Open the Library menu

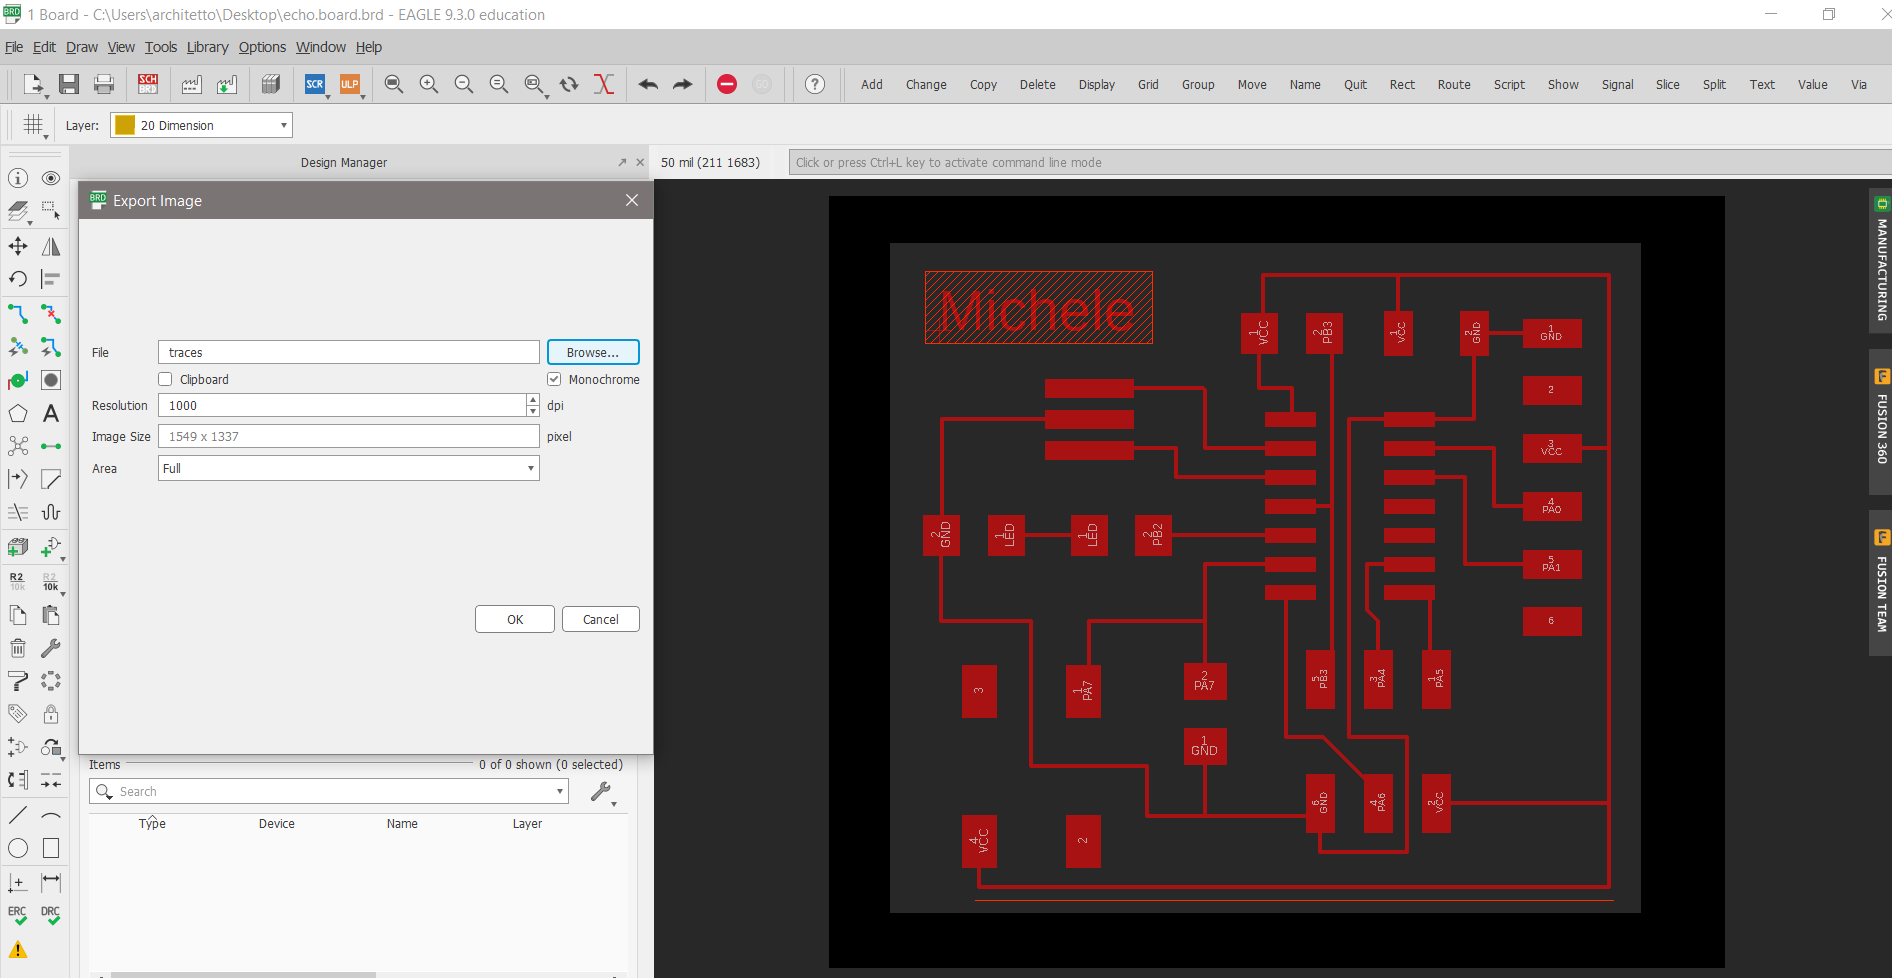(x=207, y=47)
